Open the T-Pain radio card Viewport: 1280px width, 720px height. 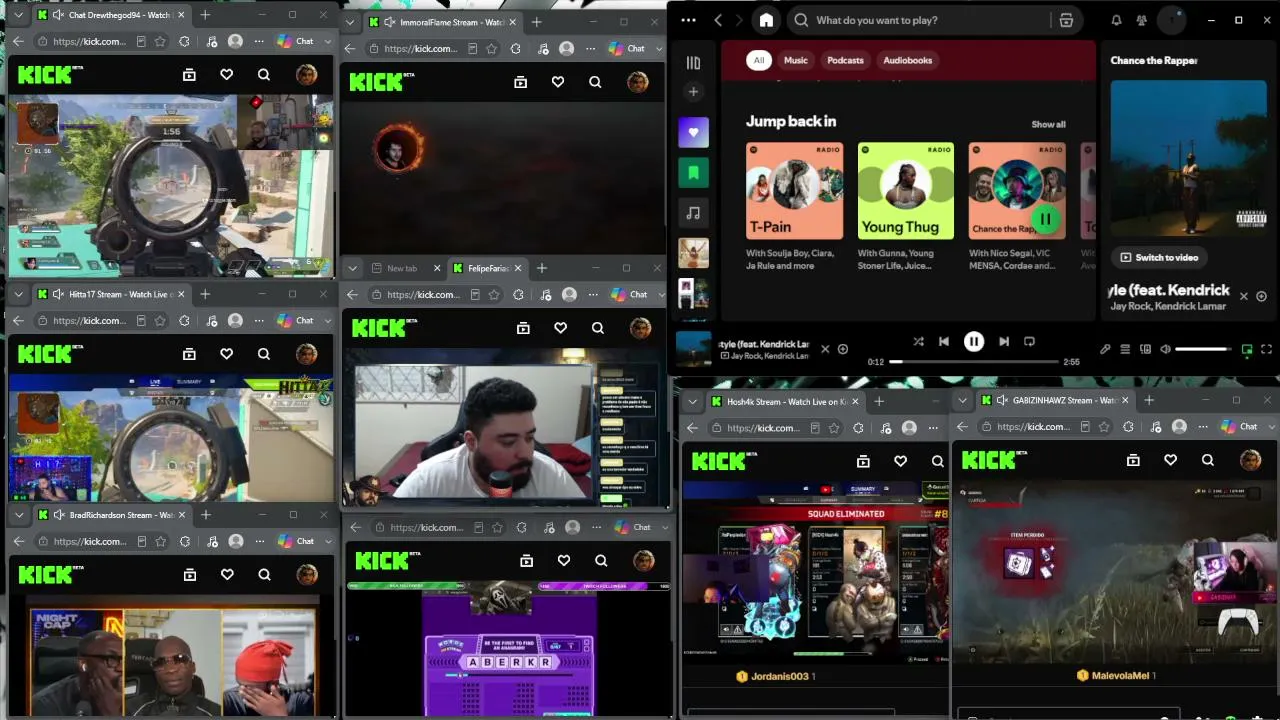coord(795,207)
